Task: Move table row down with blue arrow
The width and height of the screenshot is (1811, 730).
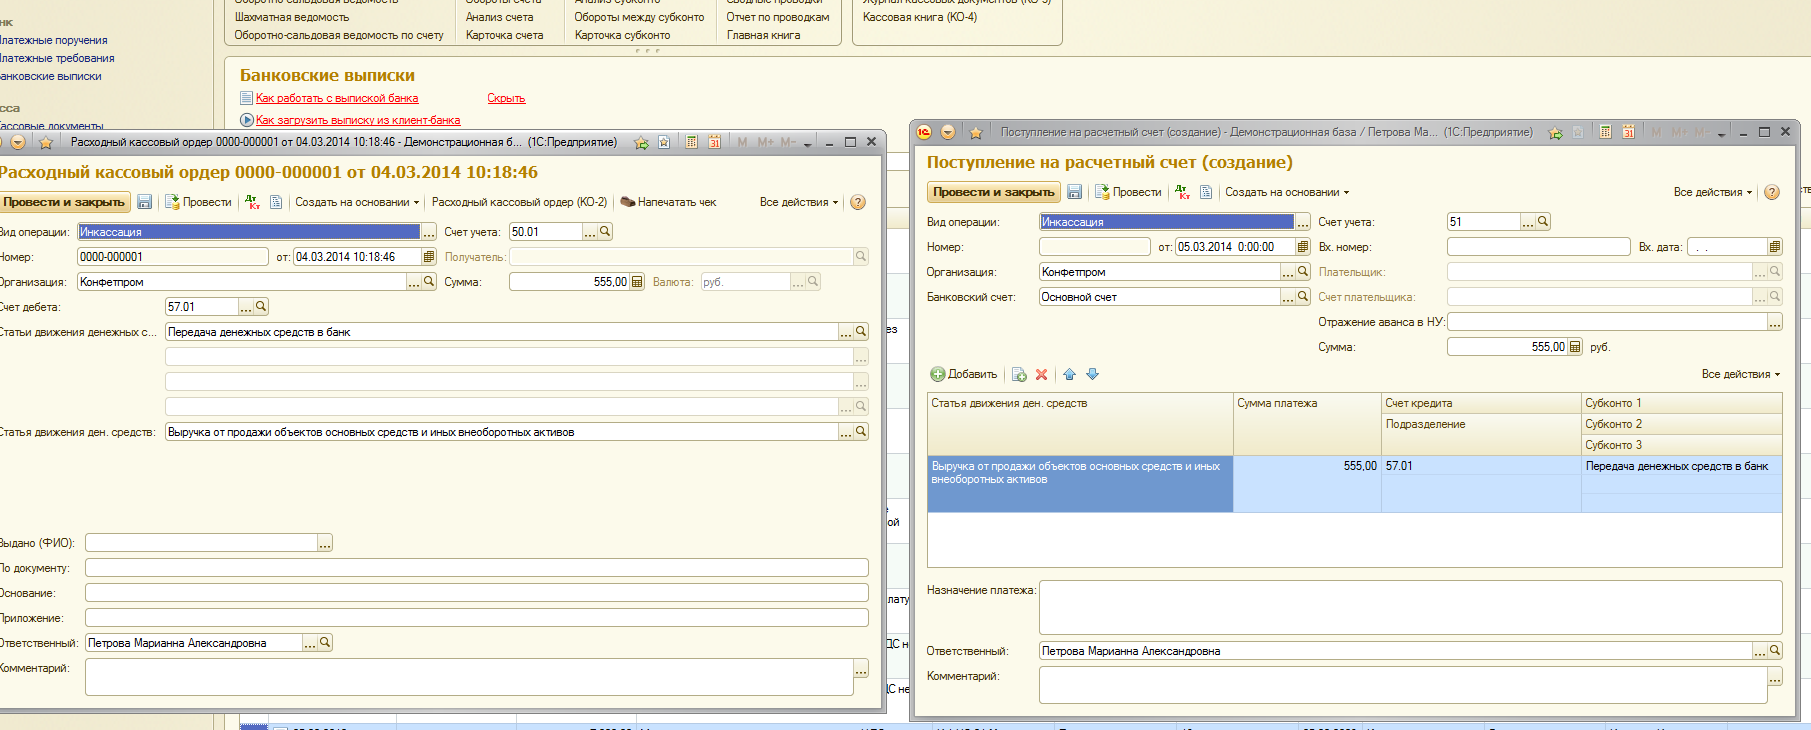Action: pyautogui.click(x=1092, y=374)
